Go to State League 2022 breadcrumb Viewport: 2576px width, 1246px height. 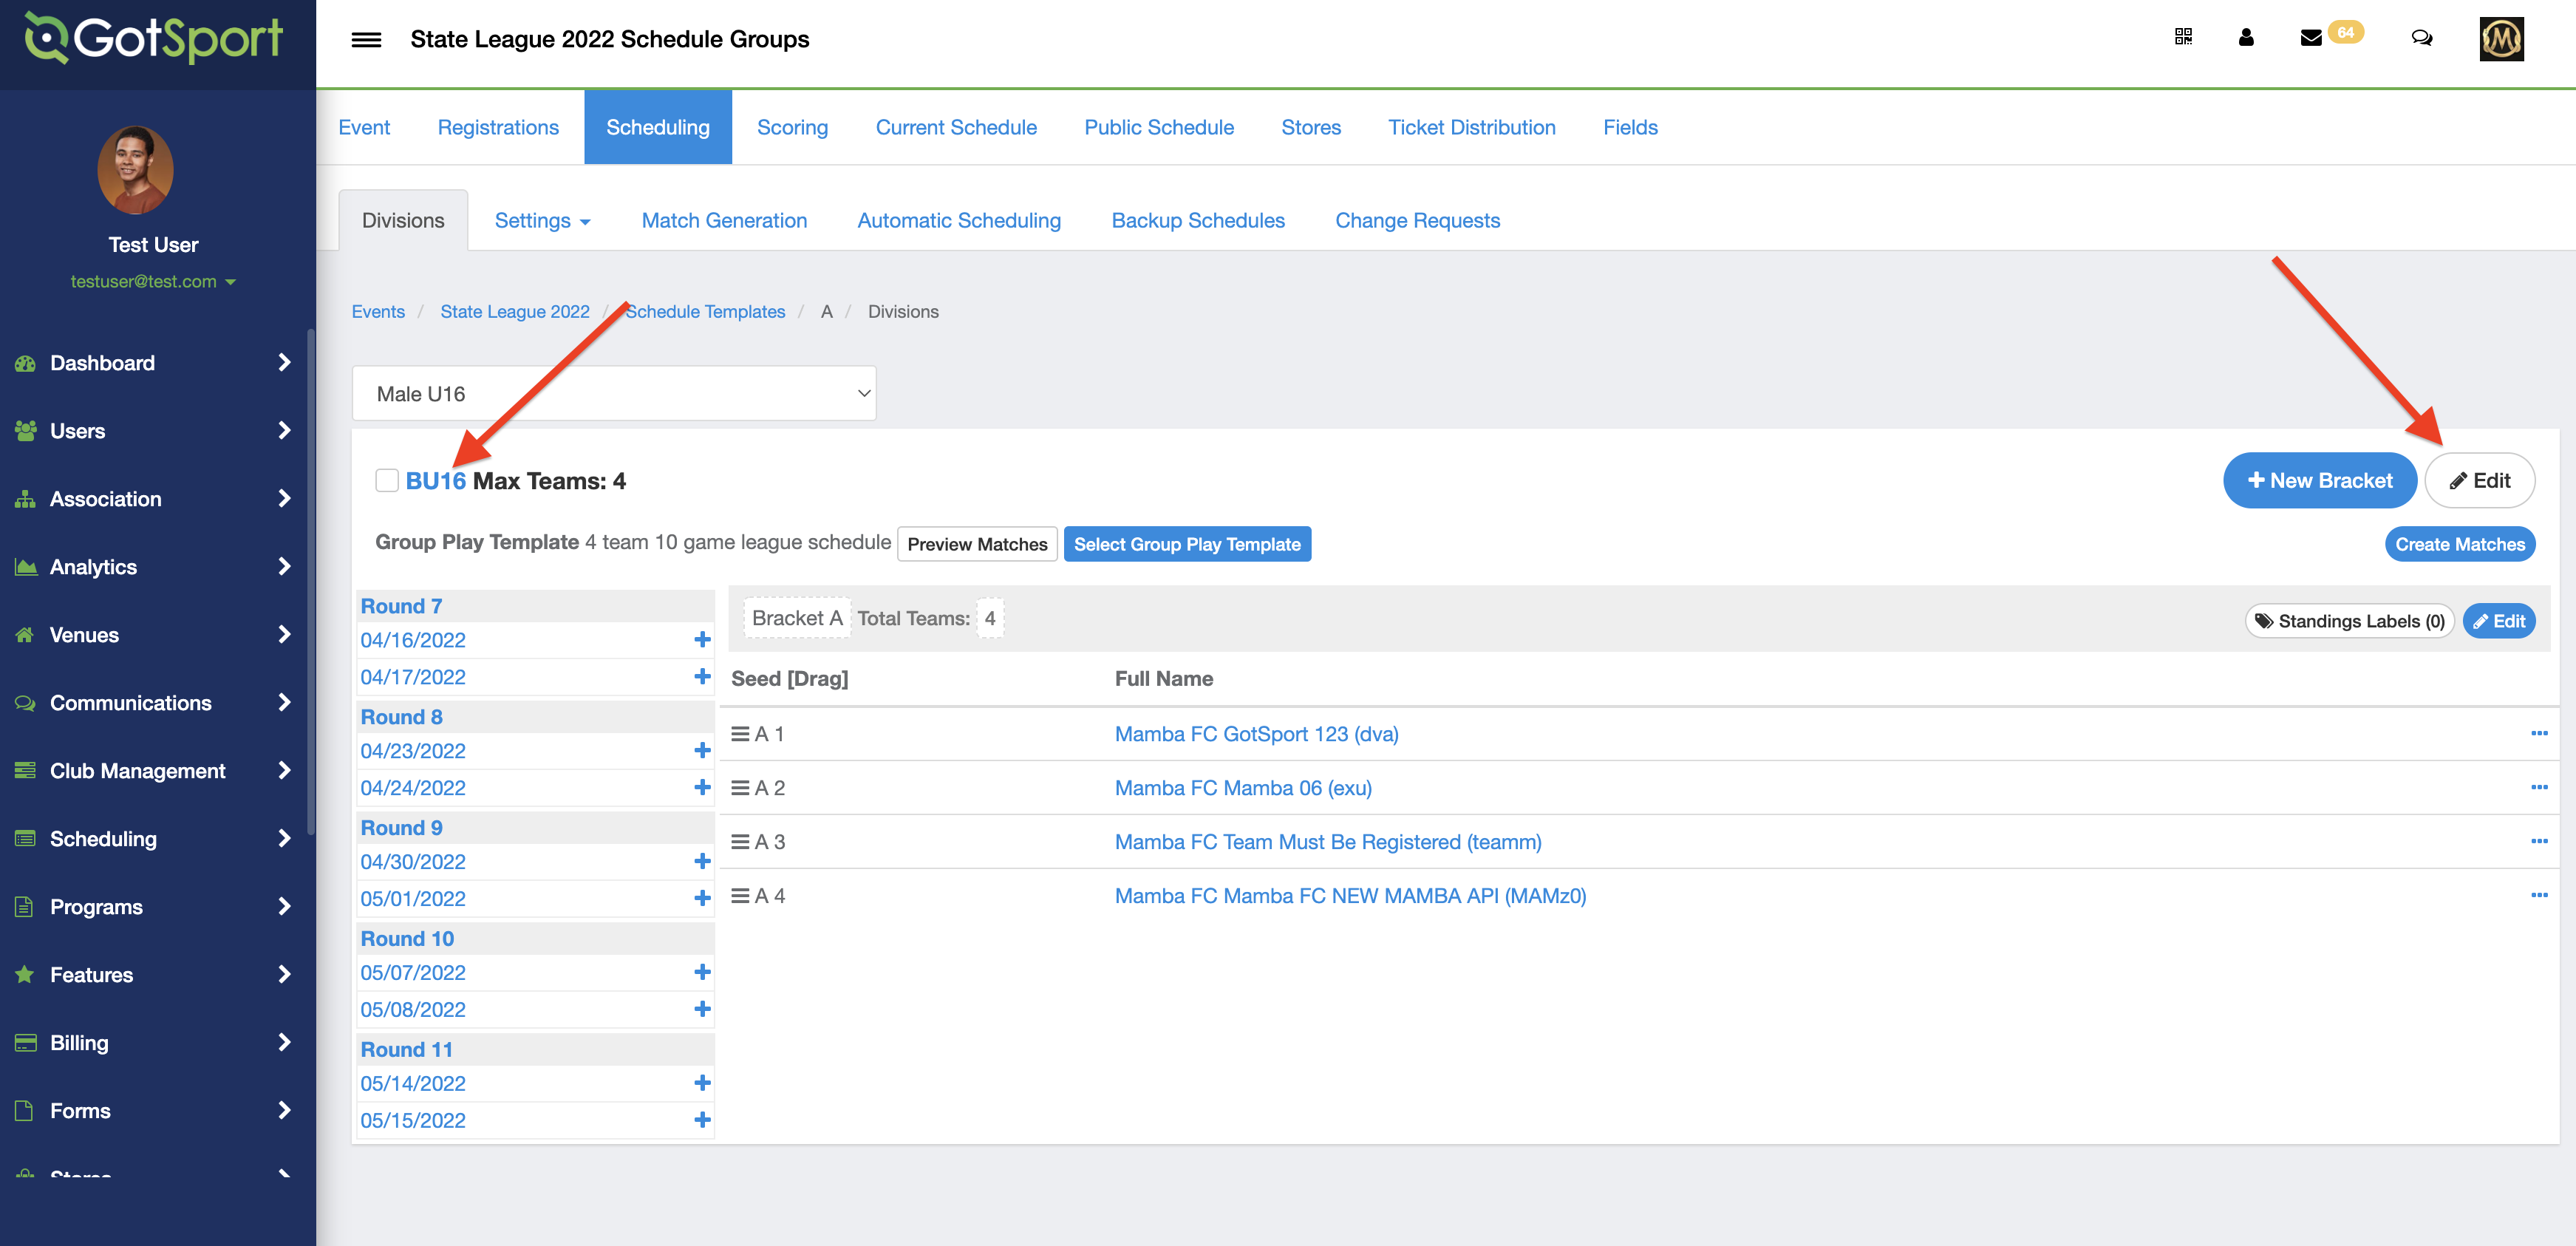[x=515, y=312]
